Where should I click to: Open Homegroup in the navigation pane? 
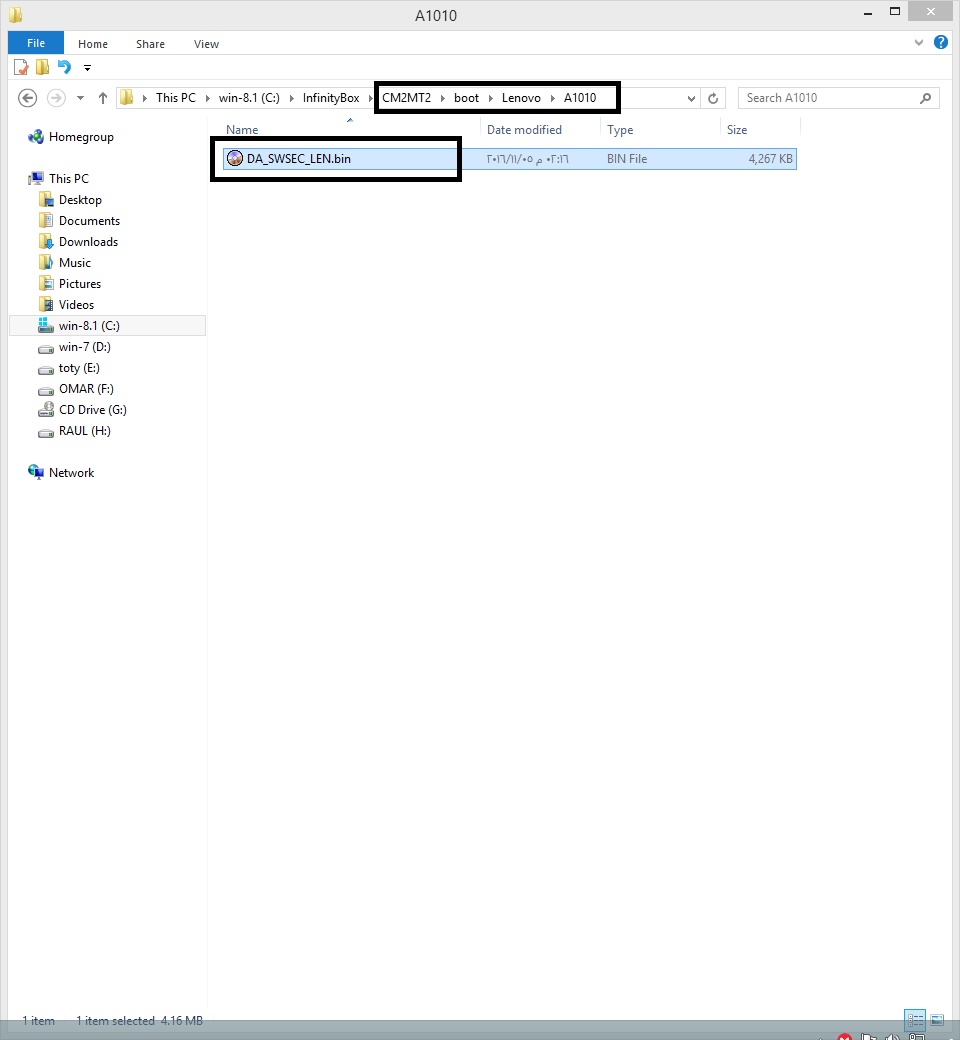click(81, 137)
